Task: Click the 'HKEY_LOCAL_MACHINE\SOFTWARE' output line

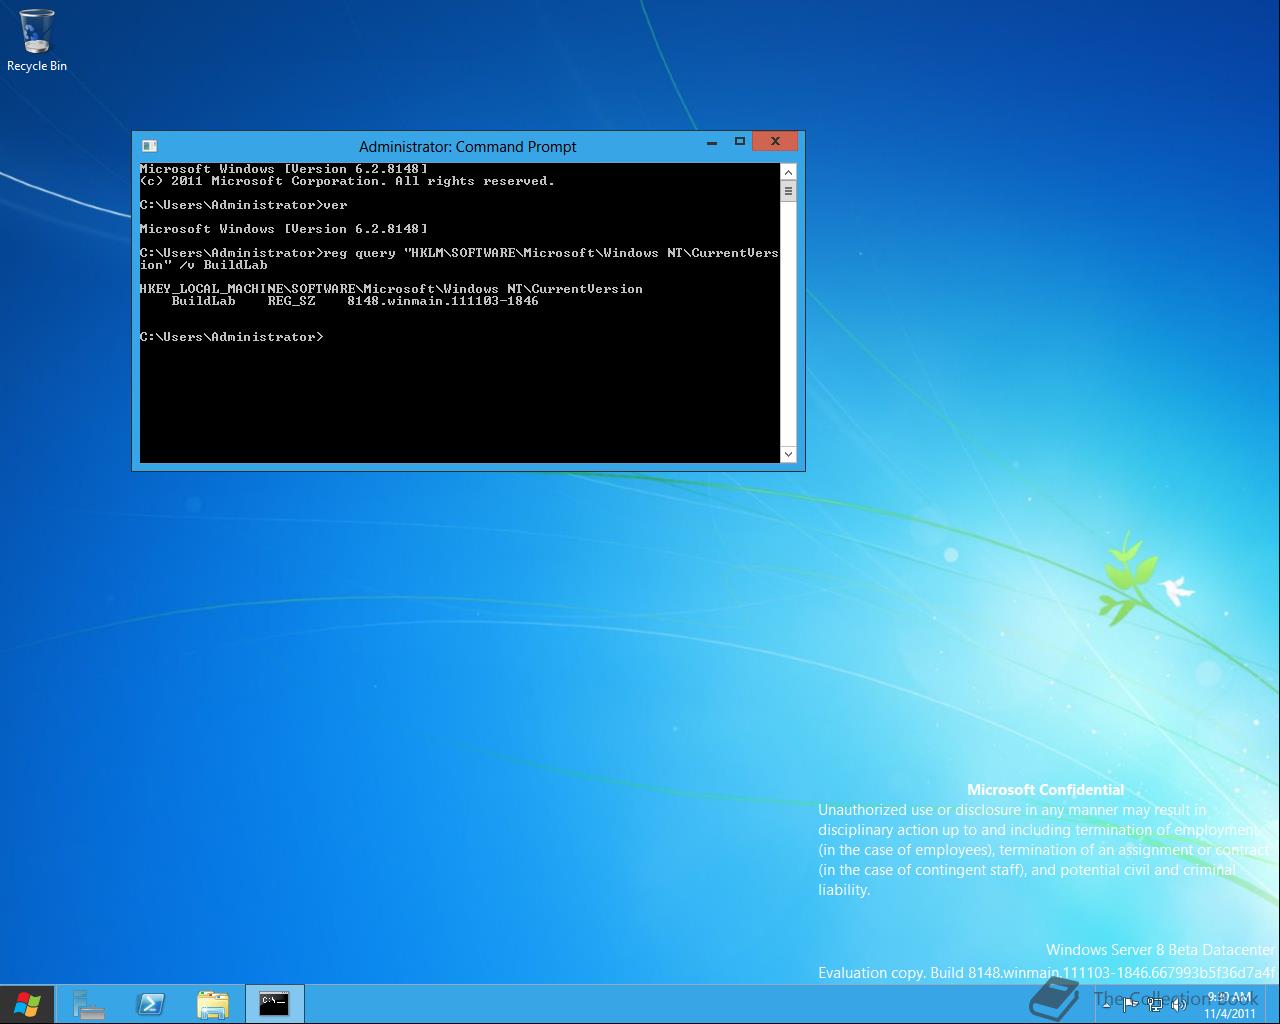Action: tap(391, 289)
